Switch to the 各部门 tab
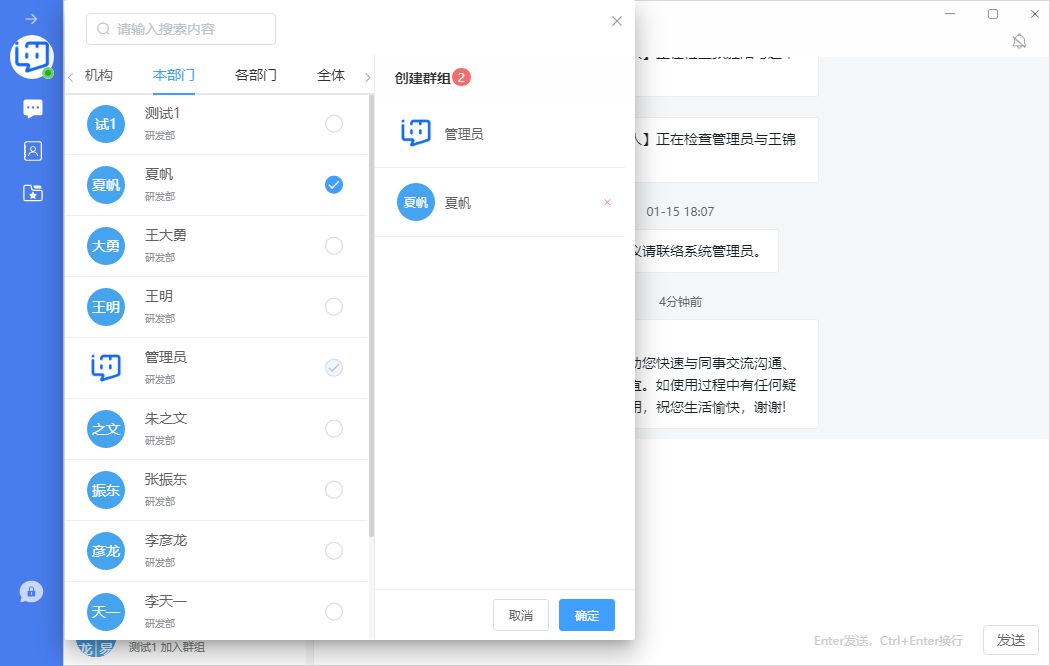 (x=256, y=75)
